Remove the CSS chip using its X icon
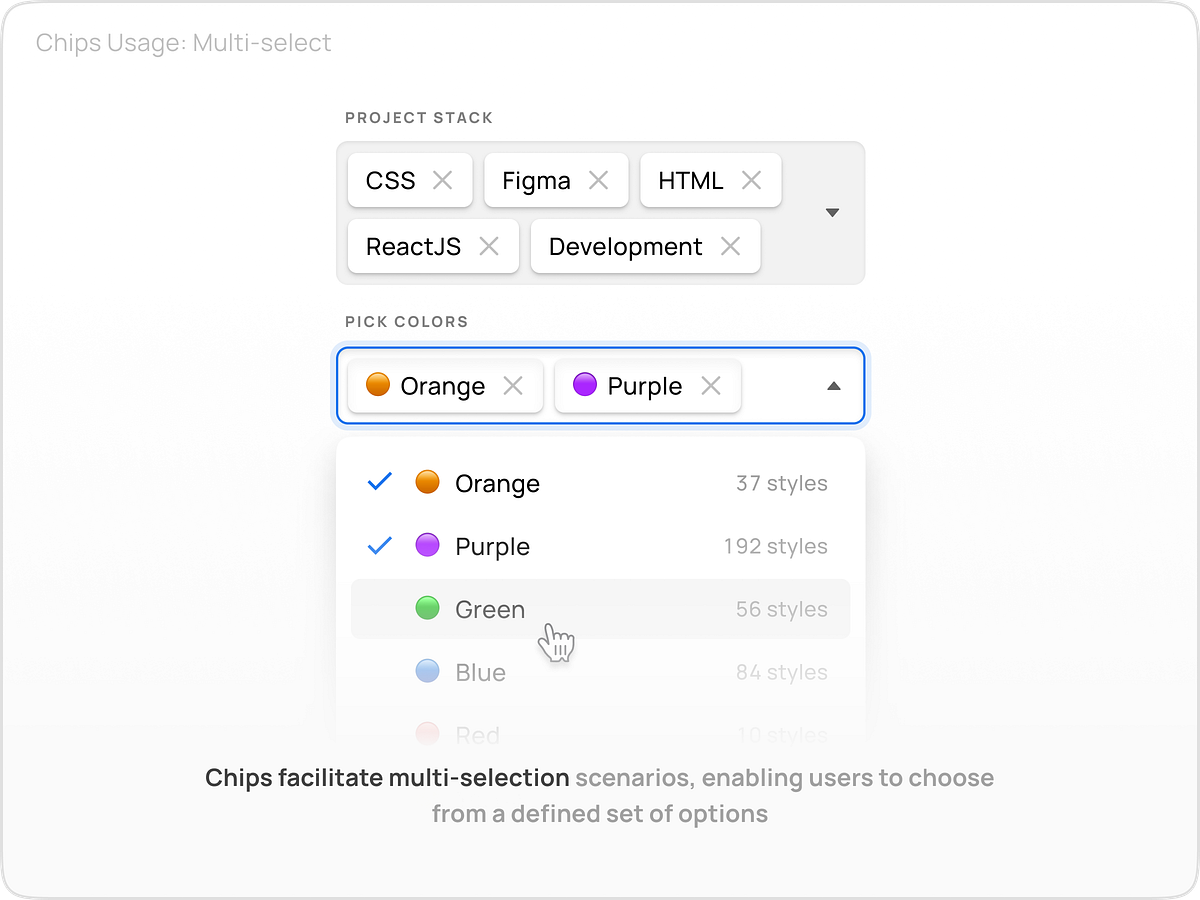This screenshot has height=900, width=1200. click(x=441, y=180)
